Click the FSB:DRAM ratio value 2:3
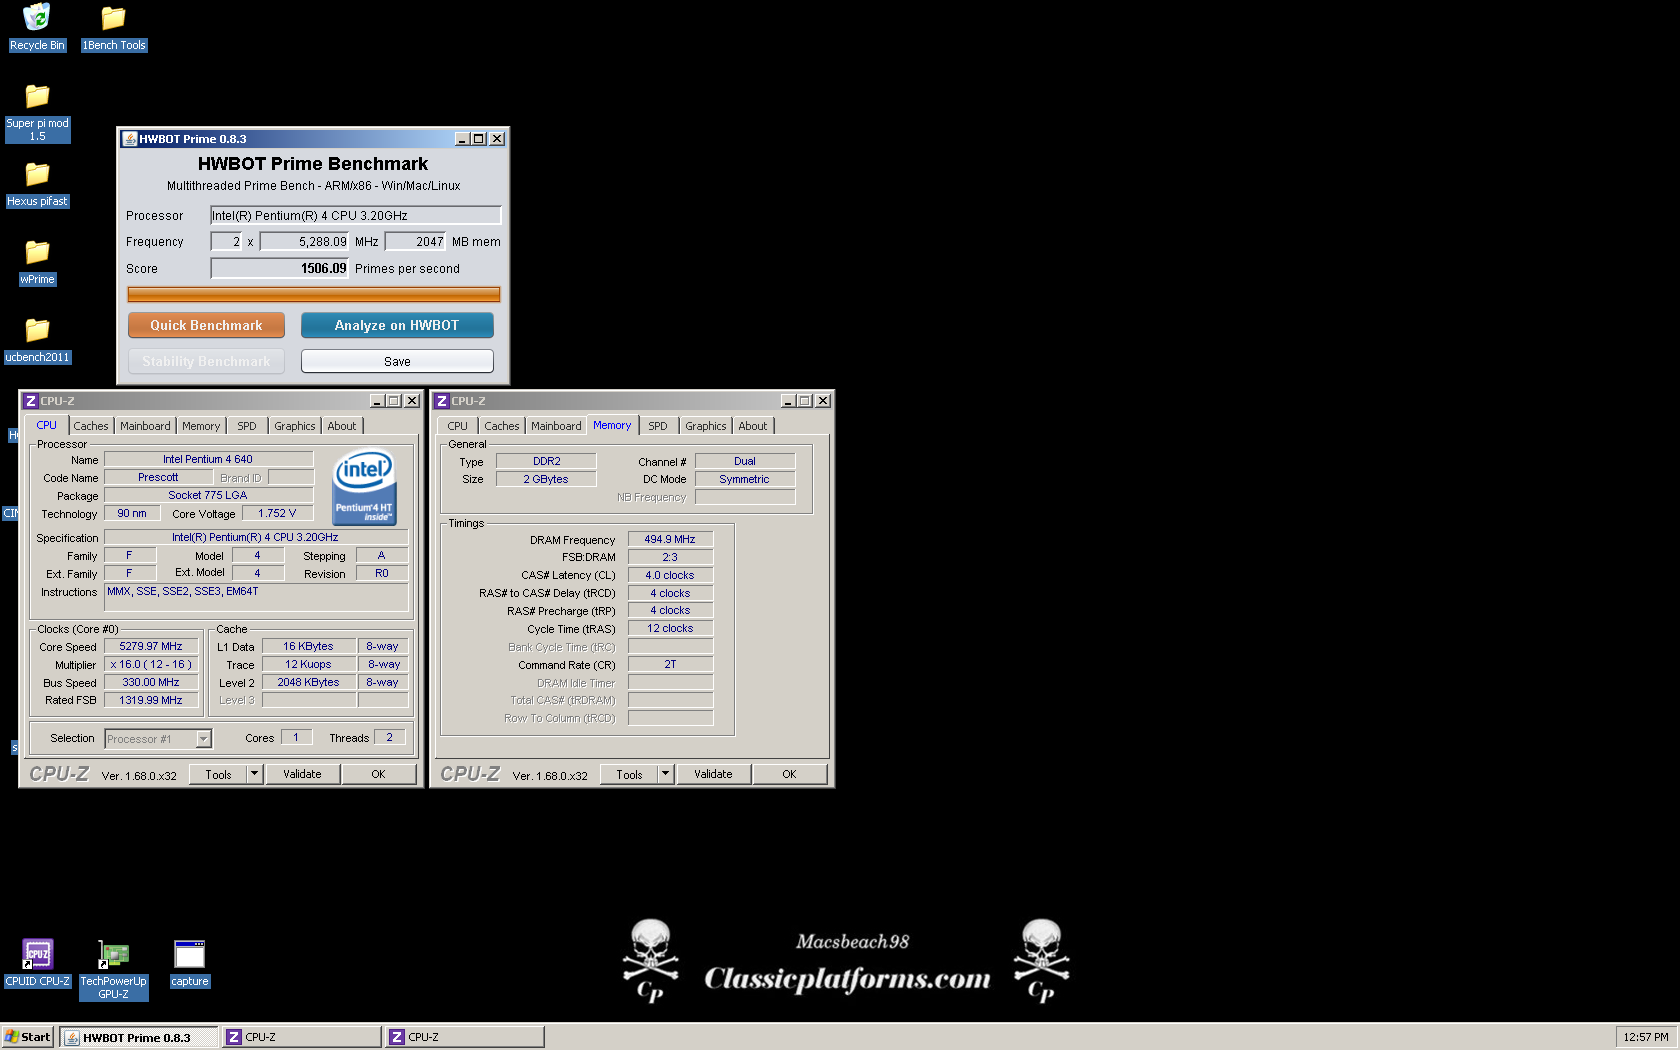The width and height of the screenshot is (1680, 1050). pos(670,557)
